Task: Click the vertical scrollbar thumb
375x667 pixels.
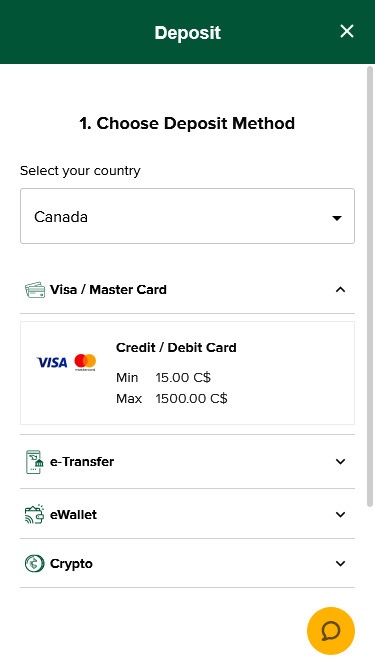Action: coord(370,286)
